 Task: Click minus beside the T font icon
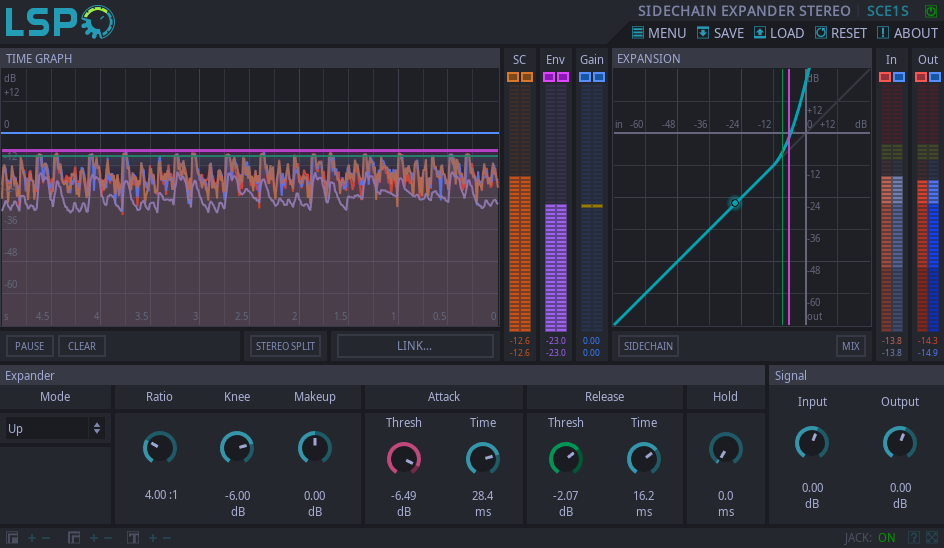[x=167, y=538]
